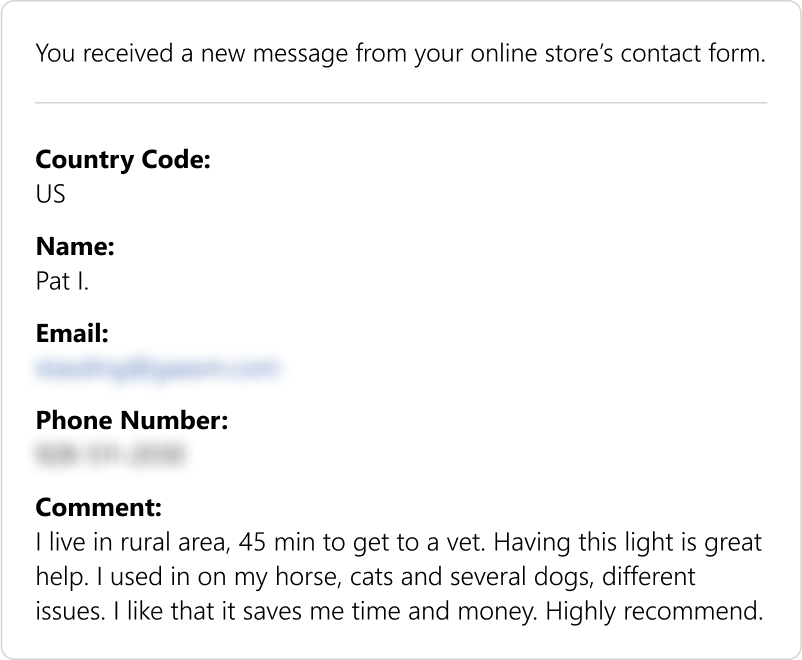The height and width of the screenshot is (660, 802).
Task: Click the "Phone Number:" field label
Action: (132, 420)
